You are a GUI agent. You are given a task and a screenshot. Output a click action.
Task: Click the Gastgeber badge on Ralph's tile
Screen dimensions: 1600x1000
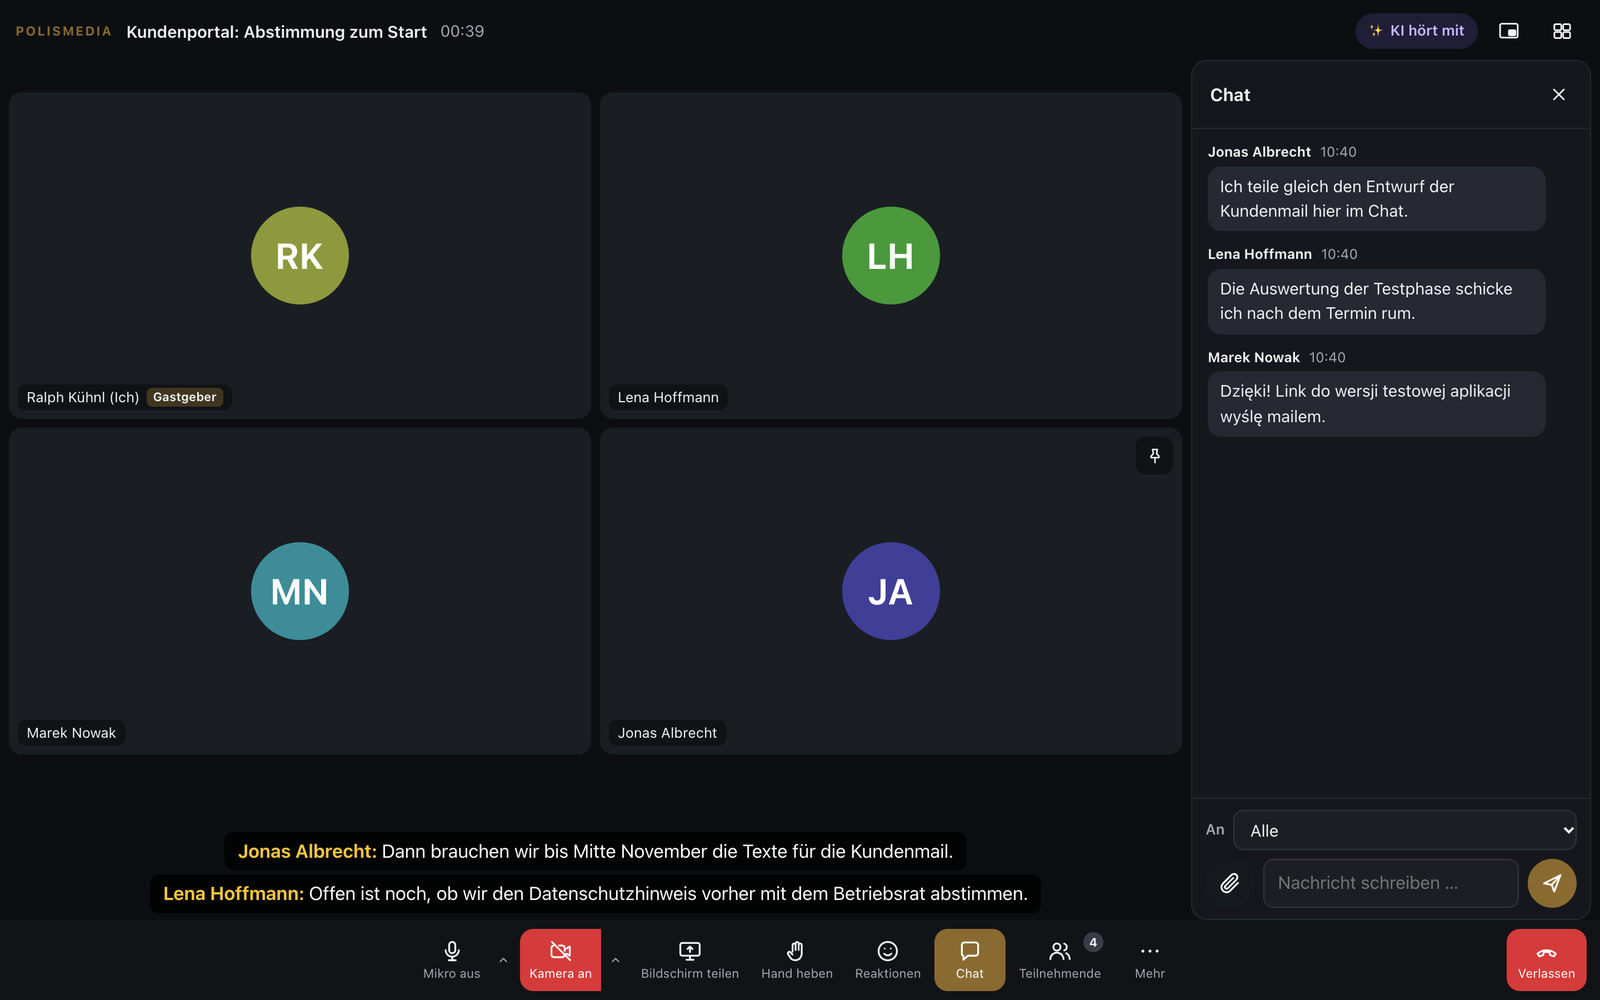[185, 397]
